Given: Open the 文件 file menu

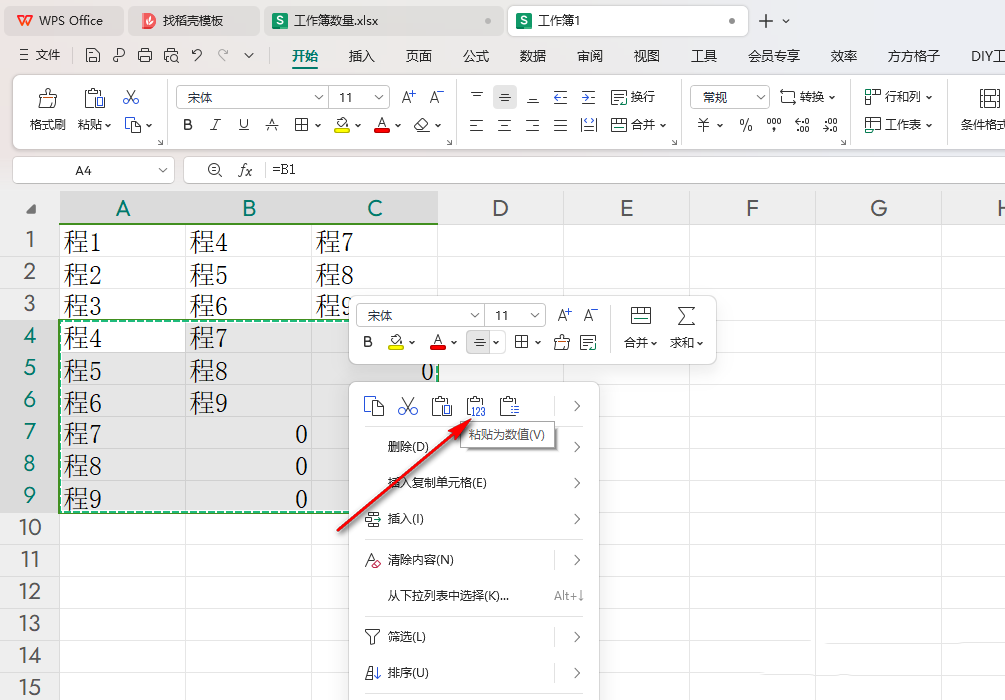Looking at the screenshot, I should click(x=40, y=55).
